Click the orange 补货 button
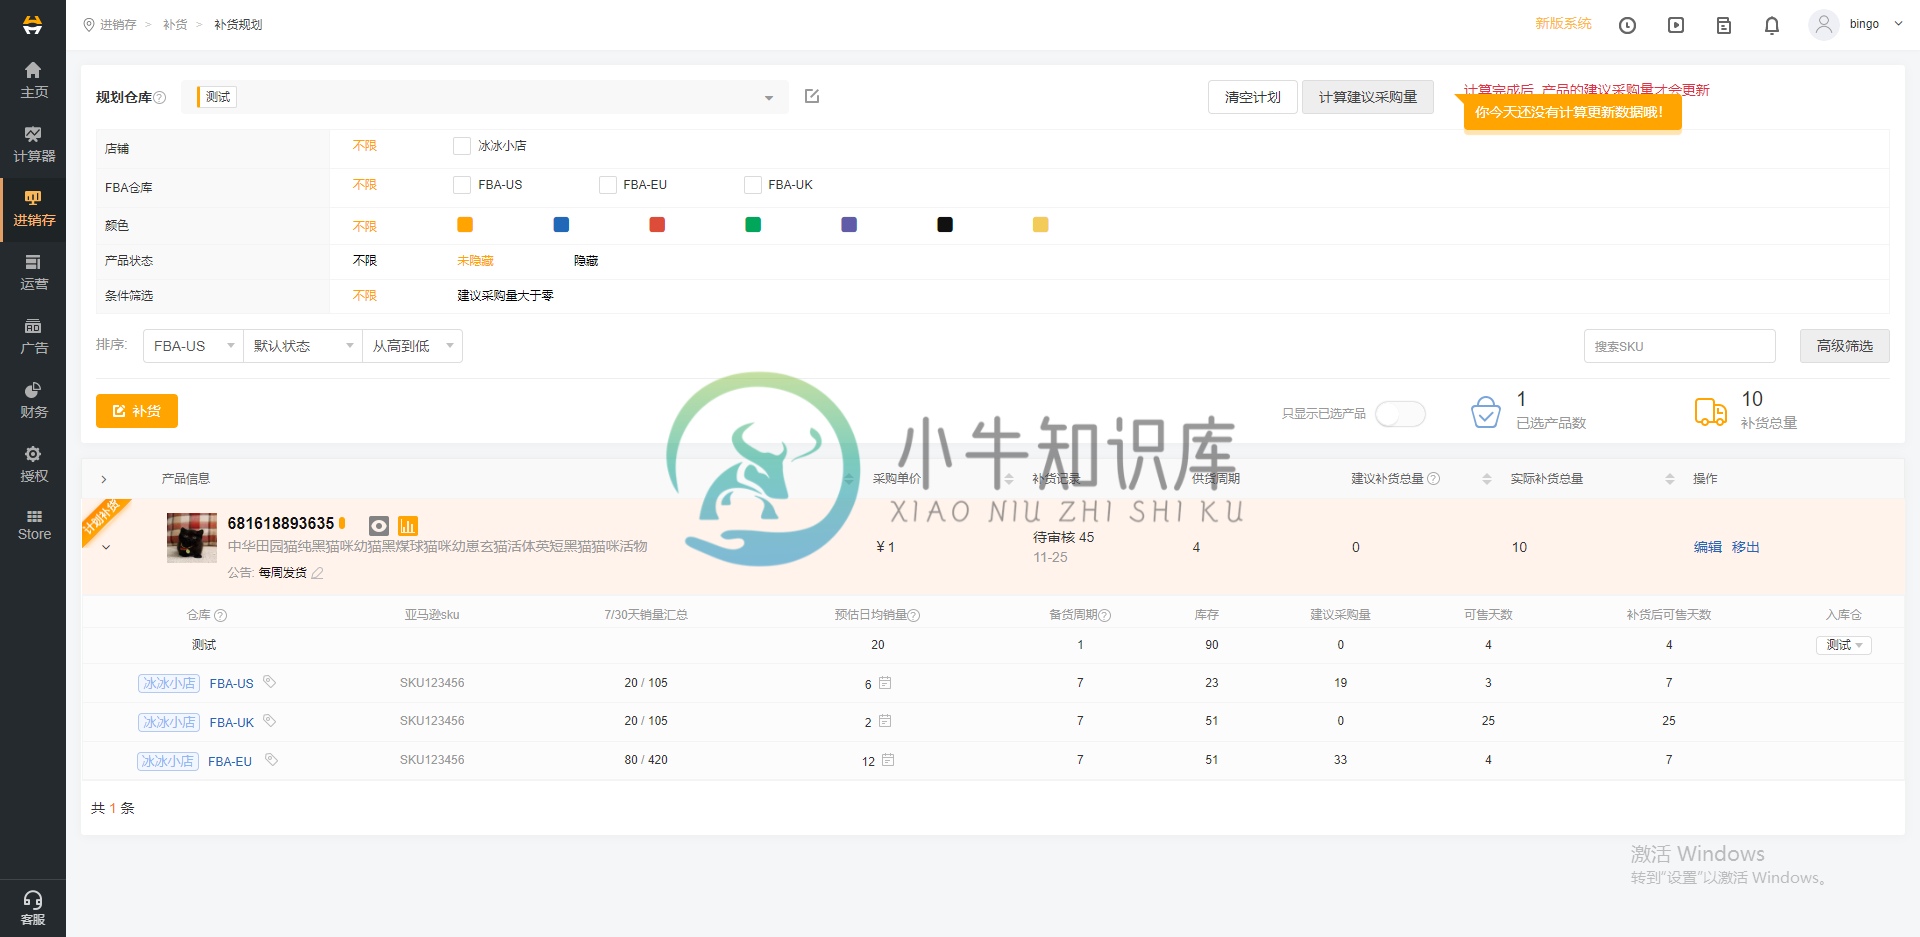Screen dimensions: 1920x937 (x=137, y=411)
